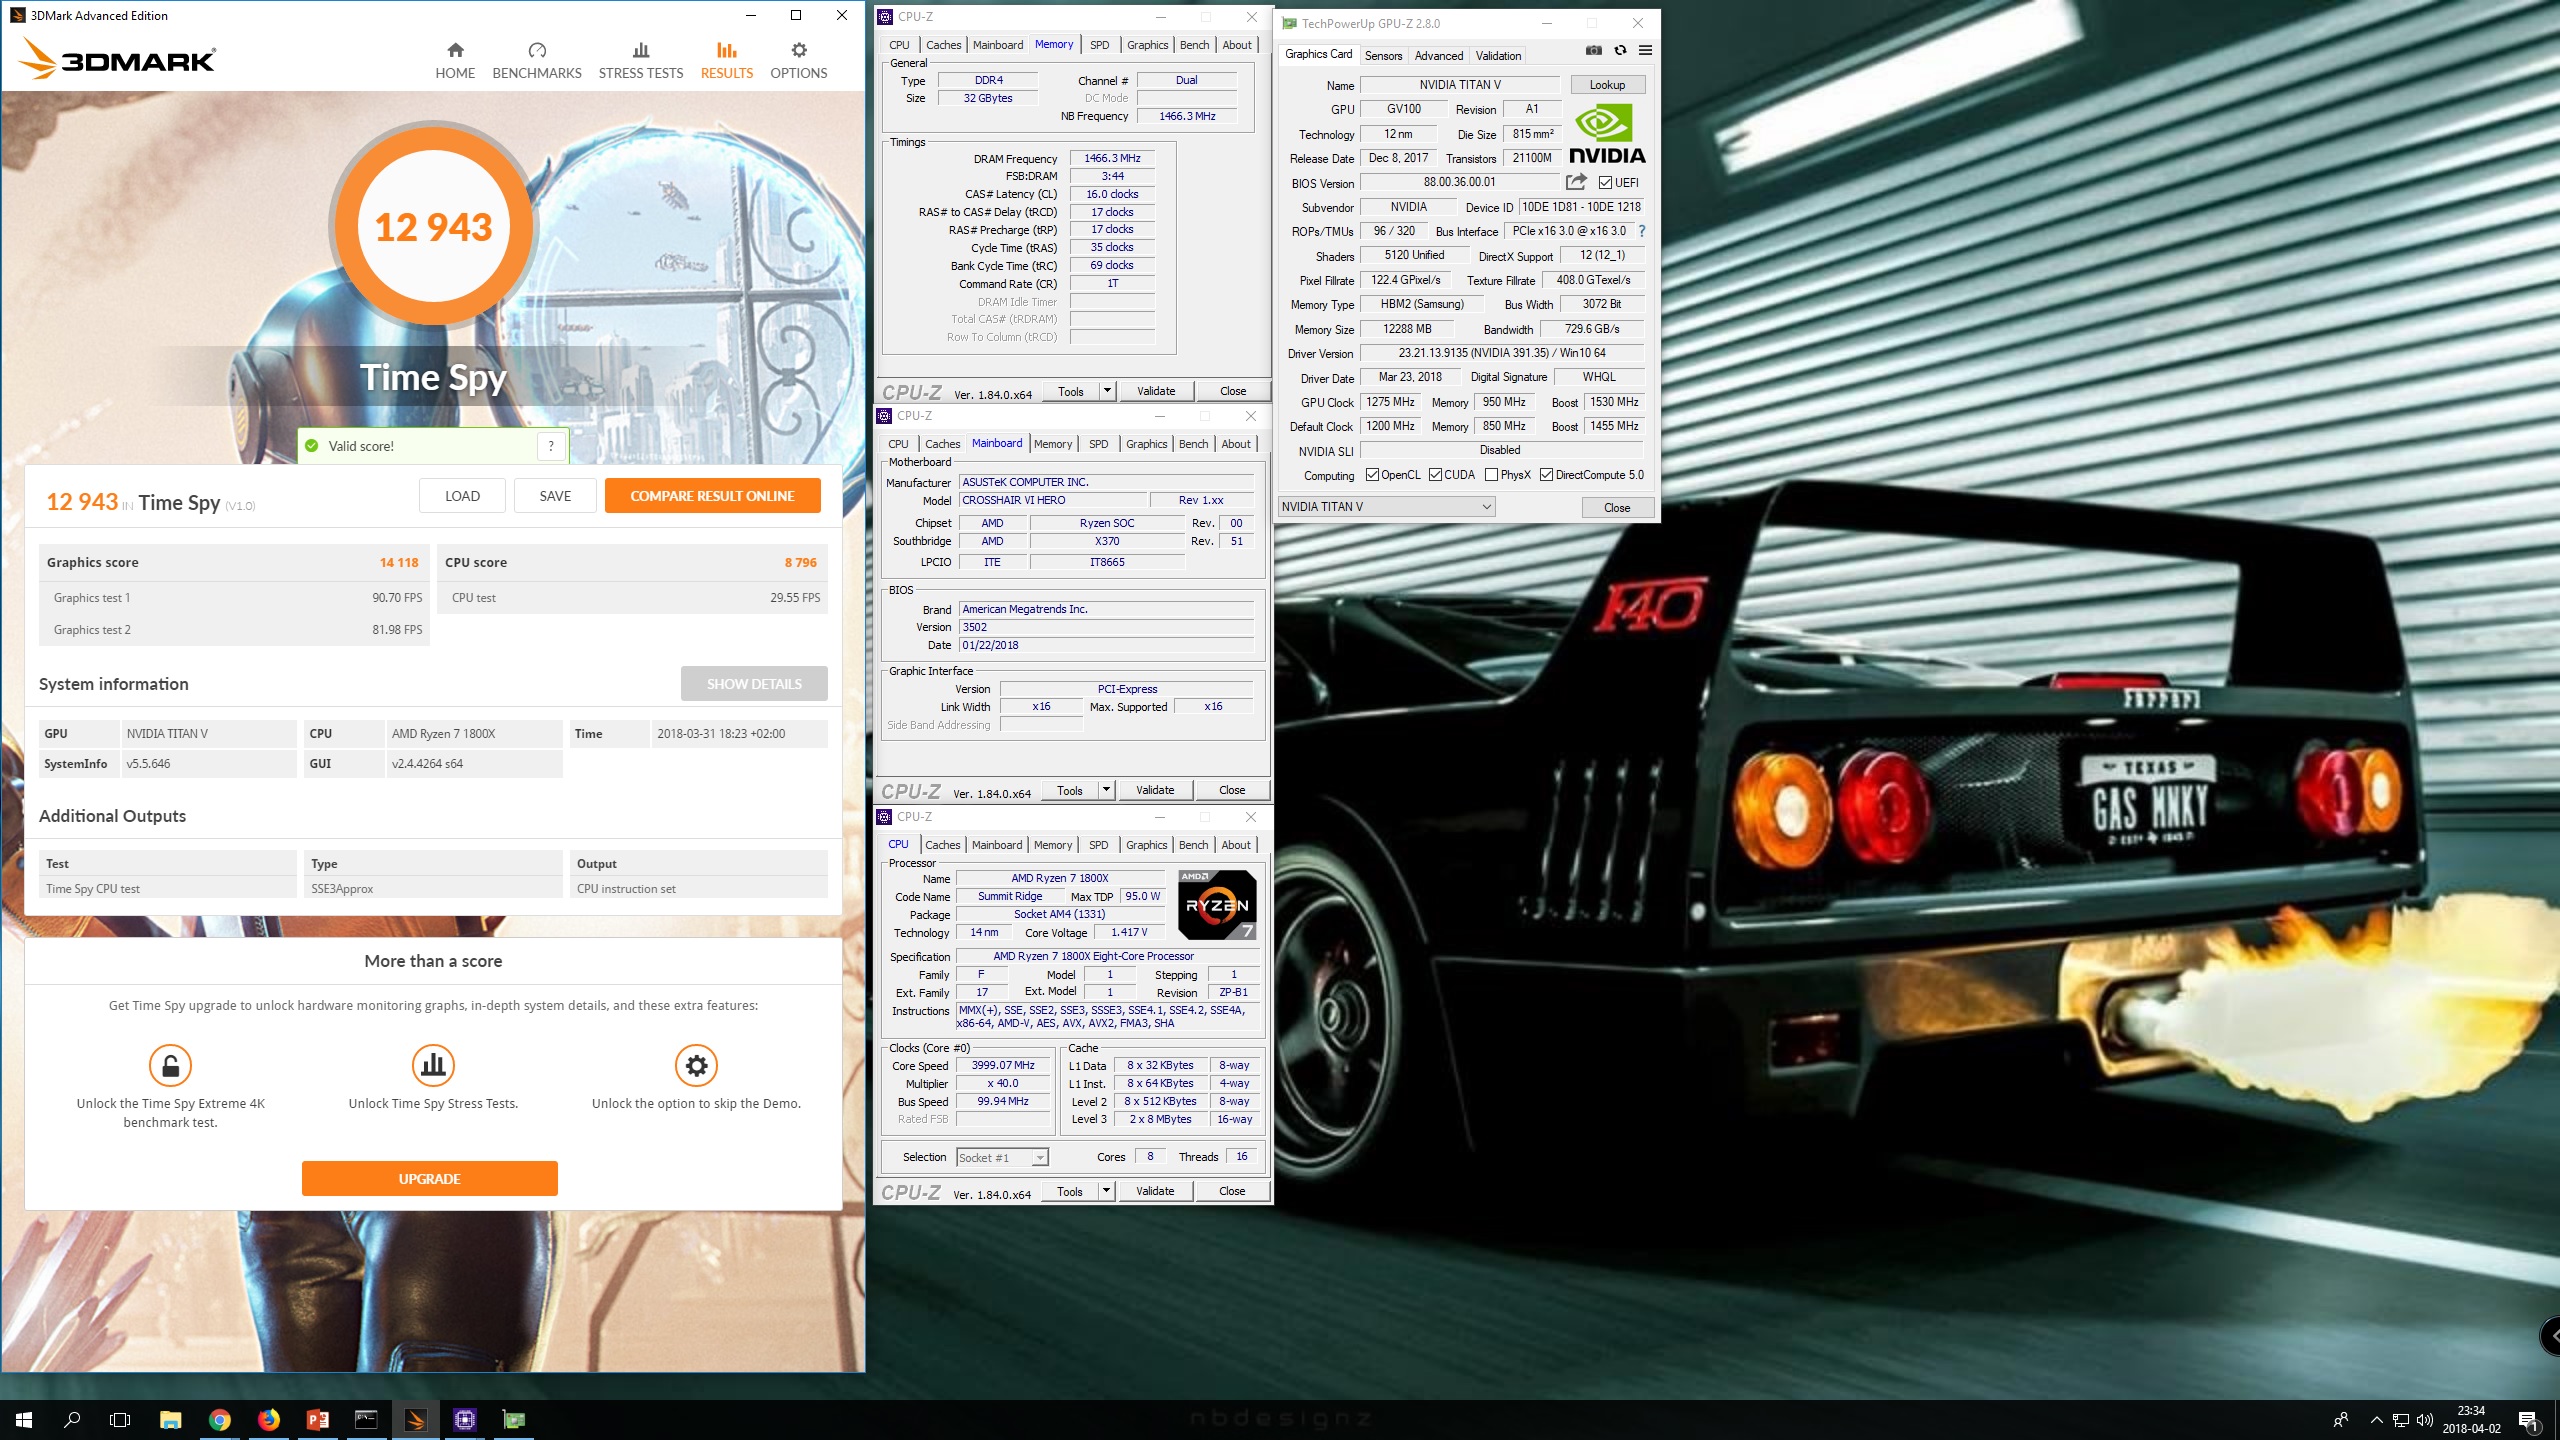Open the GPU-Z hamburger menu
Image resolution: width=2560 pixels, height=1440 pixels.
pos(1645,50)
